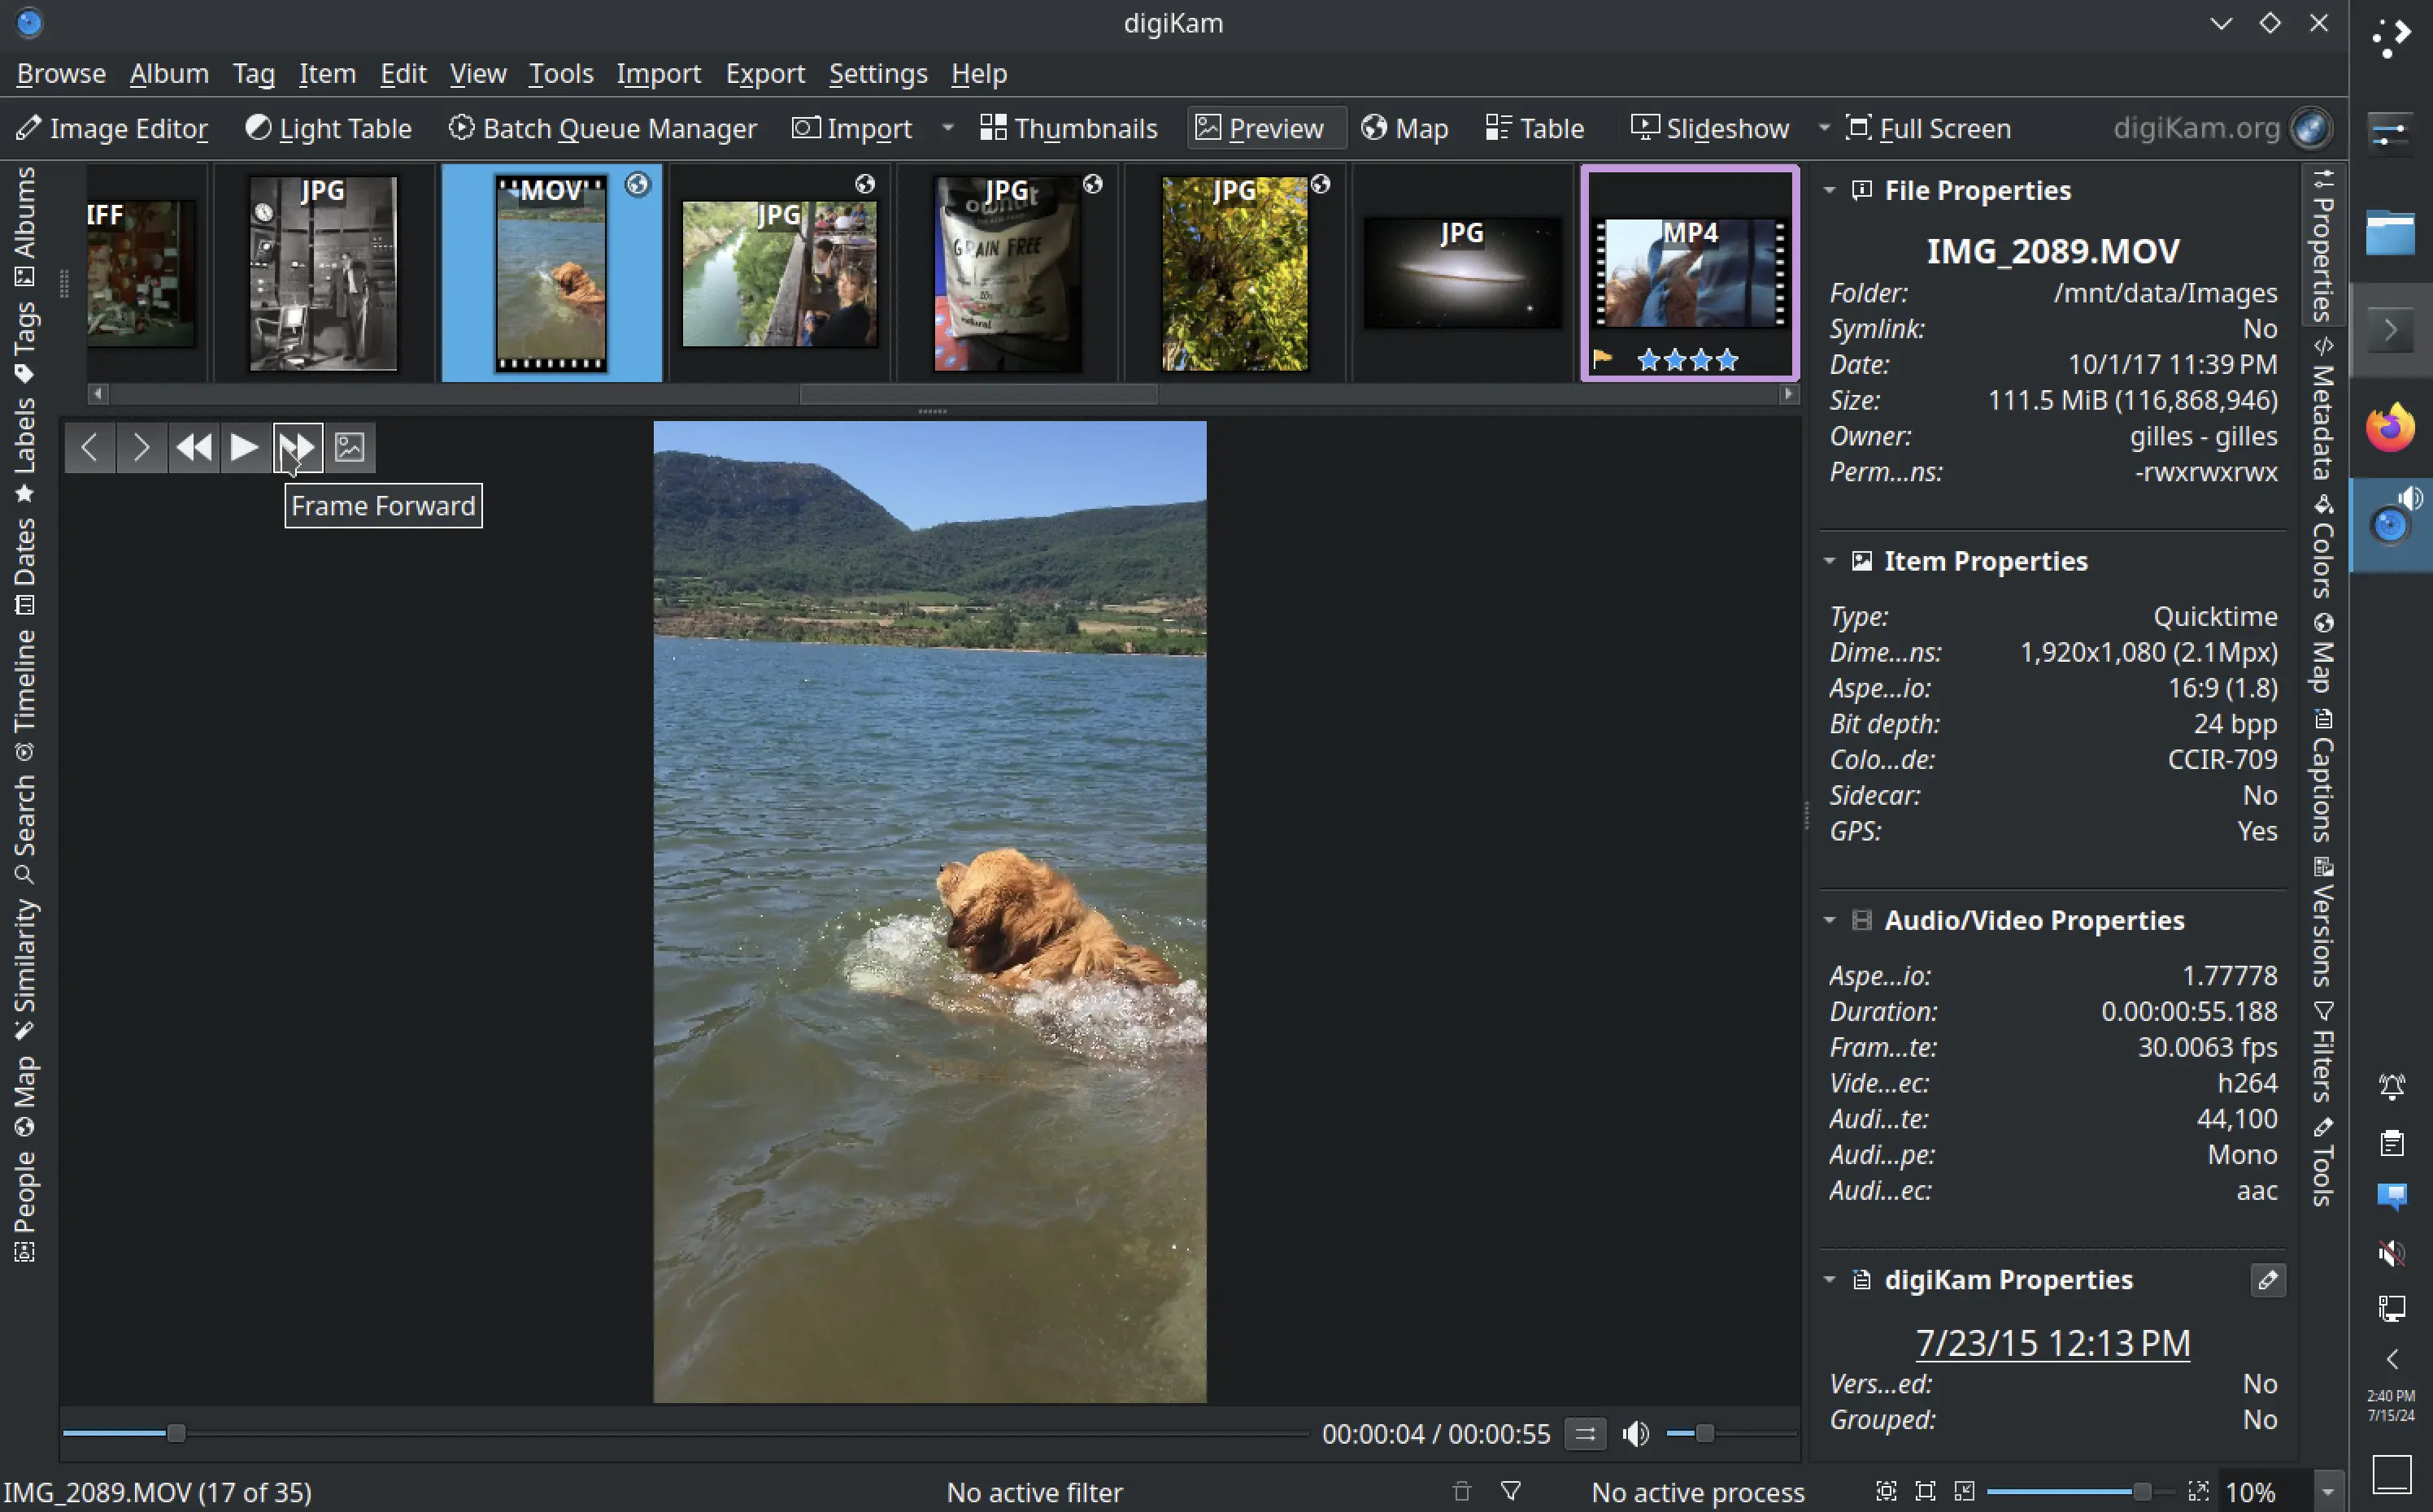Launch Batch Queue Manager
Viewport: 2433px width, 1512px height.
click(x=602, y=128)
